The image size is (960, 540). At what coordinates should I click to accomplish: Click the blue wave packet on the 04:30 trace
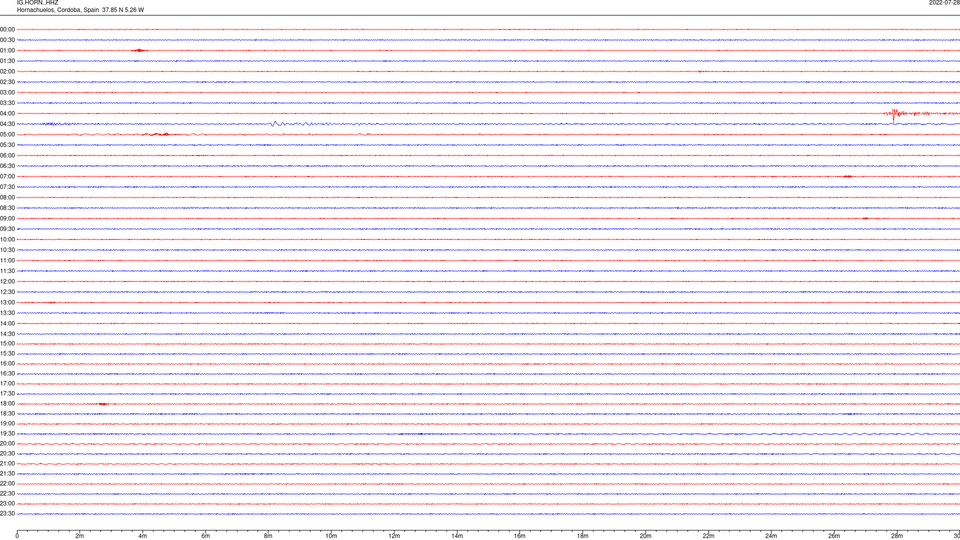pyautogui.click(x=276, y=124)
